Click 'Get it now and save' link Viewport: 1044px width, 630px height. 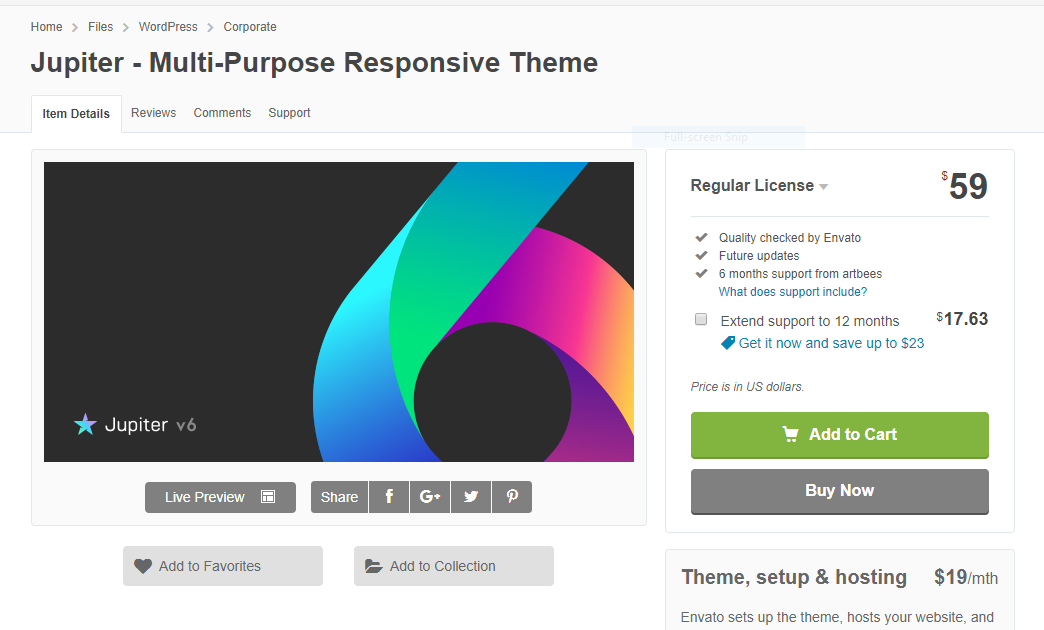tap(831, 343)
